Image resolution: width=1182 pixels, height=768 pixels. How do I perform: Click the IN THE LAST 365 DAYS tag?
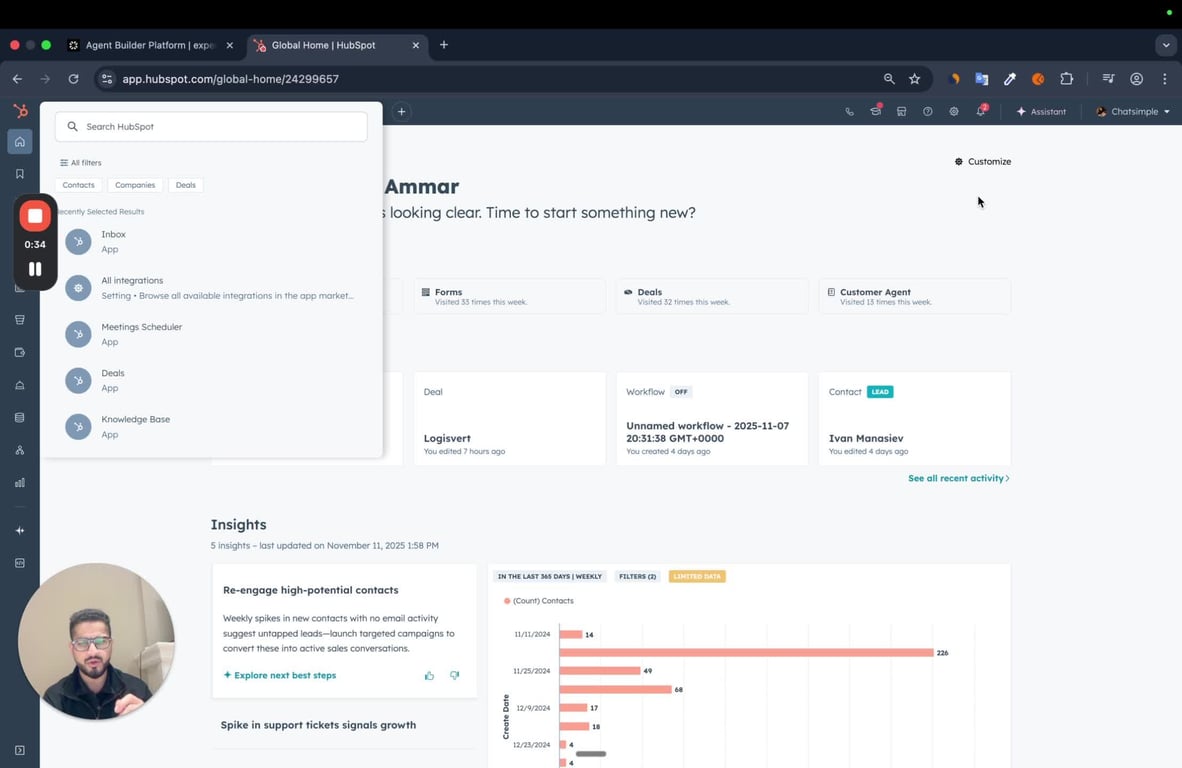click(550, 577)
